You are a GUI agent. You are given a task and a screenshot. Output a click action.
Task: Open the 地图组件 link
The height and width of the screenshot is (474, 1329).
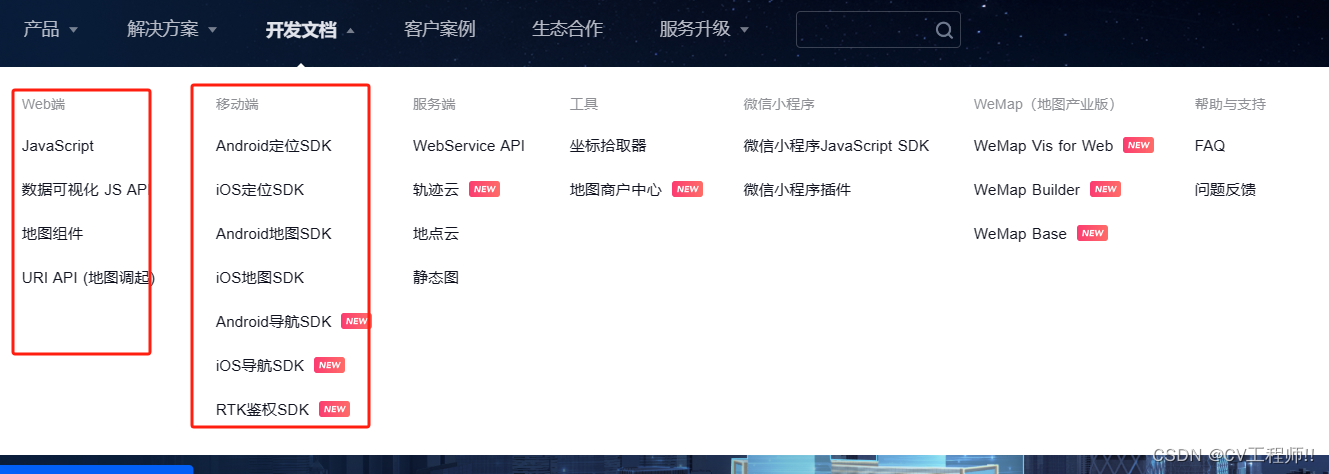click(52, 234)
